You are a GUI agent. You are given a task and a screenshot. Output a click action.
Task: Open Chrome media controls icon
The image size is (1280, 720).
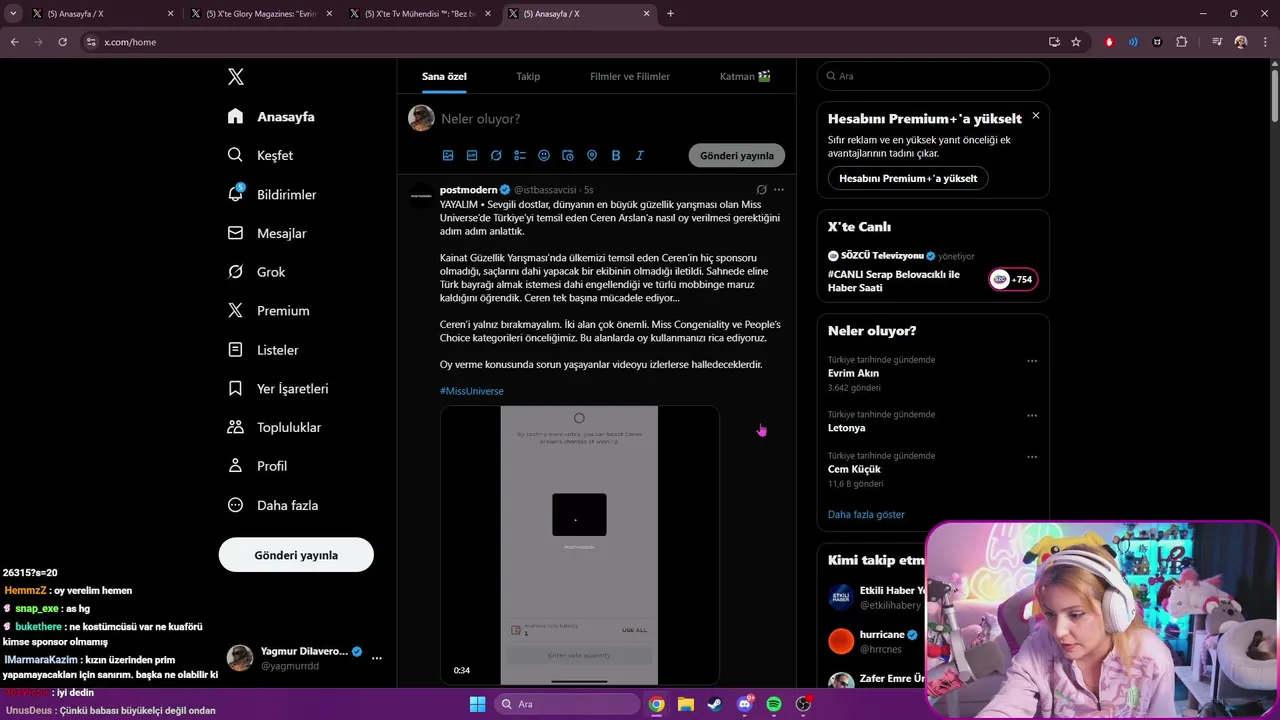[1216, 42]
